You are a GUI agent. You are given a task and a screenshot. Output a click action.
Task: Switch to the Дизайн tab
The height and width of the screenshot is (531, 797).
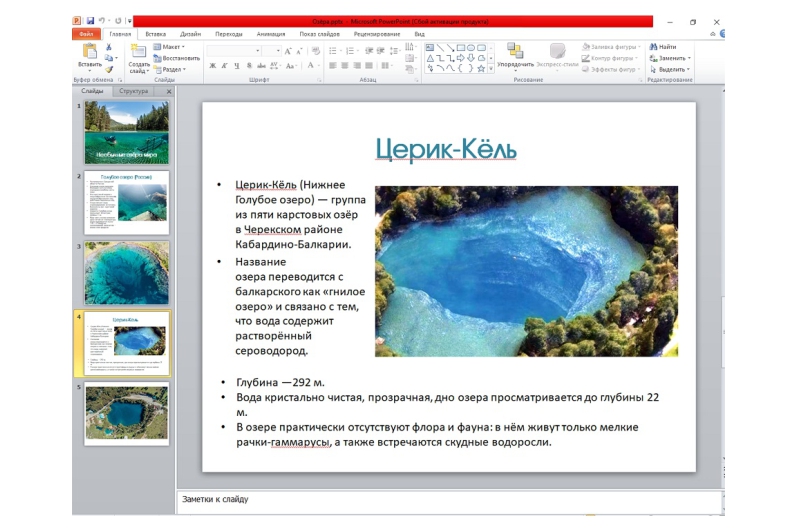(x=191, y=34)
